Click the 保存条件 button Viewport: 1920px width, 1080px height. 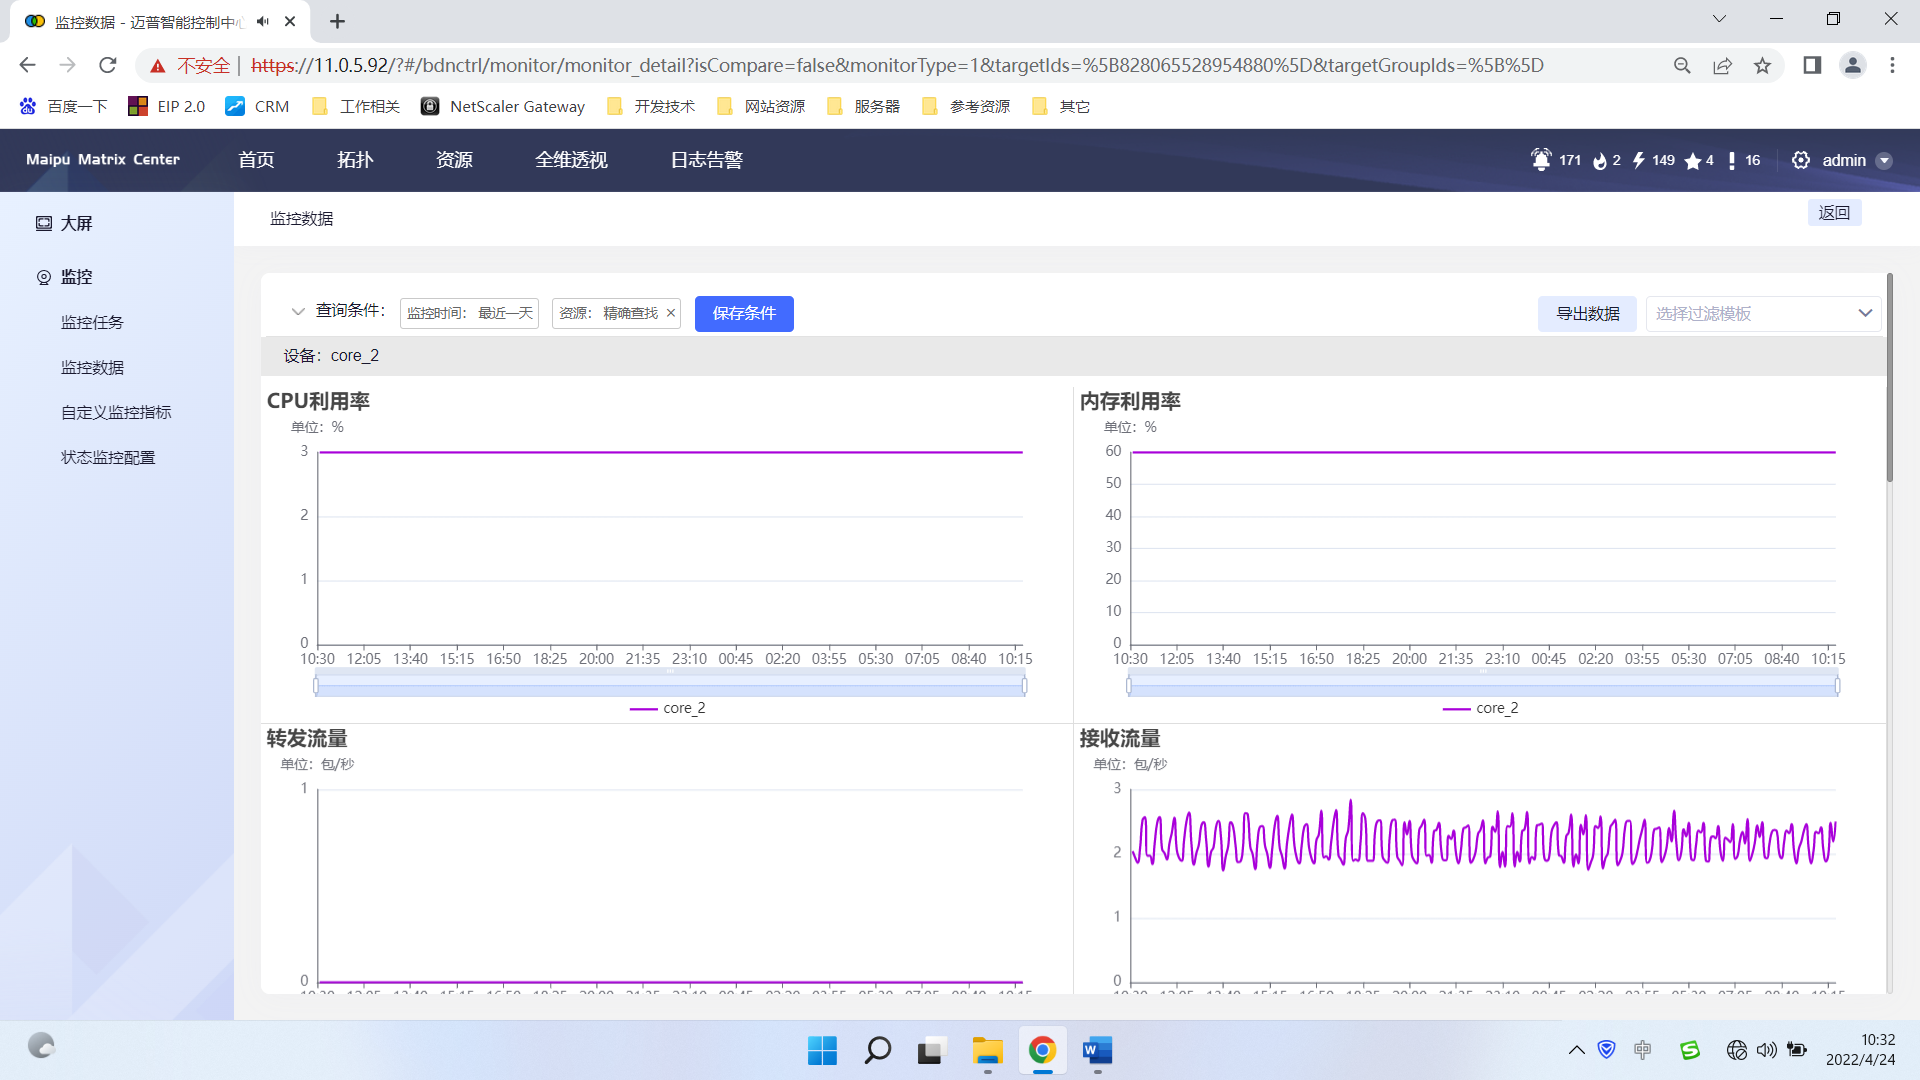coord(744,313)
